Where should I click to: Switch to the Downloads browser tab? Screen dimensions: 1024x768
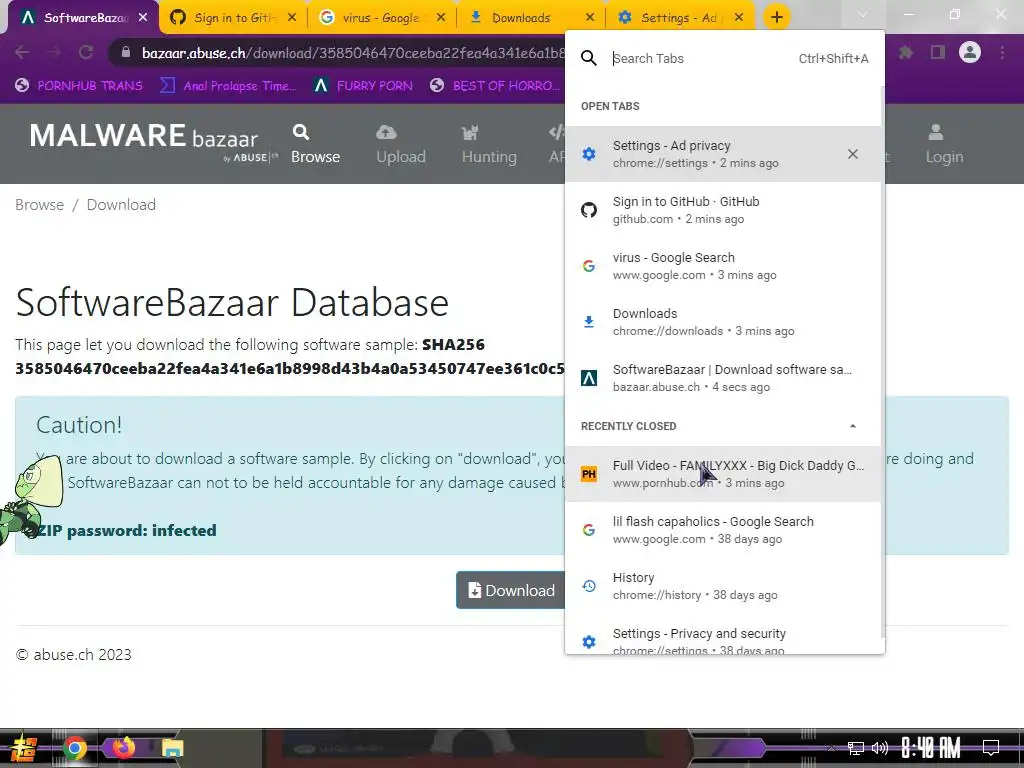(x=530, y=18)
